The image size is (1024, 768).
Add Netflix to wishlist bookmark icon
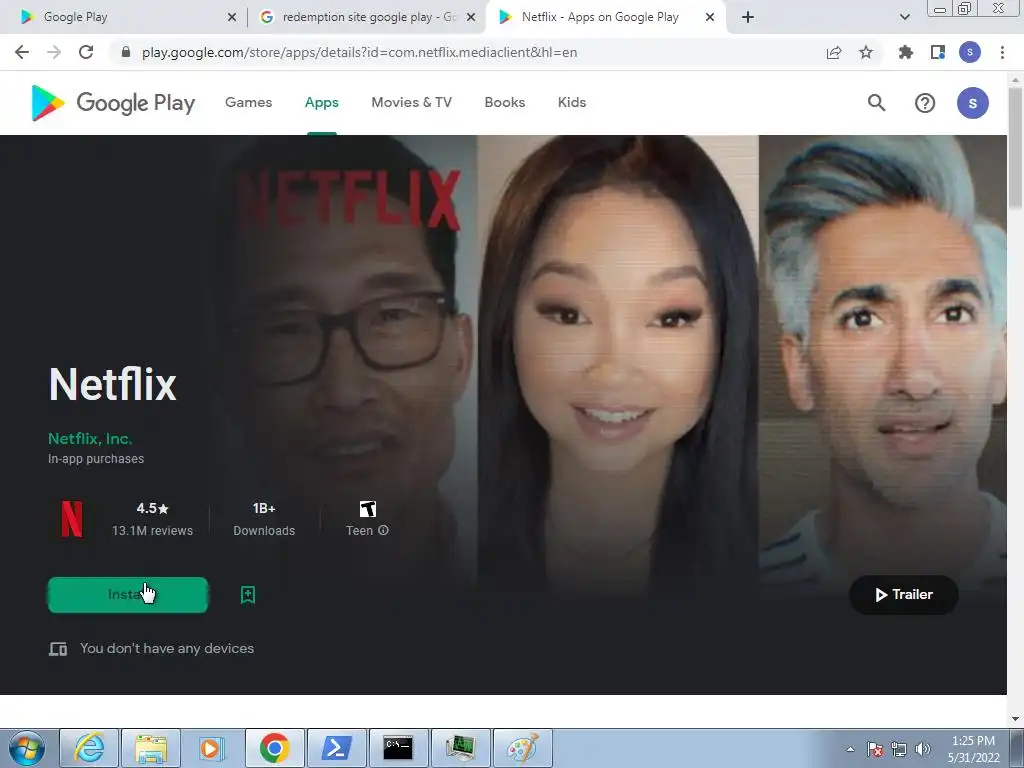coord(248,594)
